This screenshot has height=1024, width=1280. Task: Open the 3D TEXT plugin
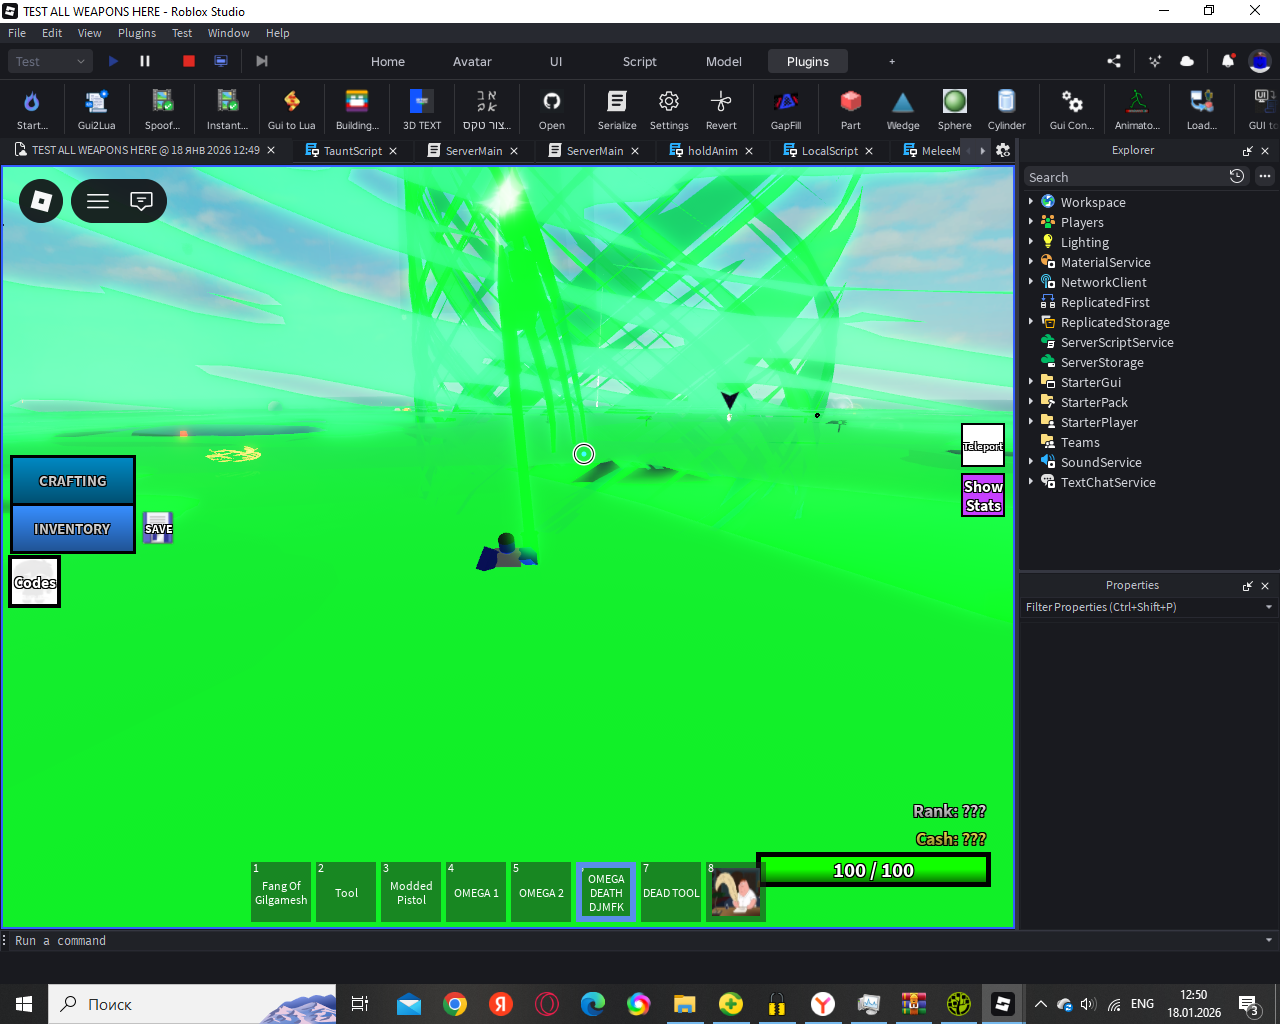point(422,109)
